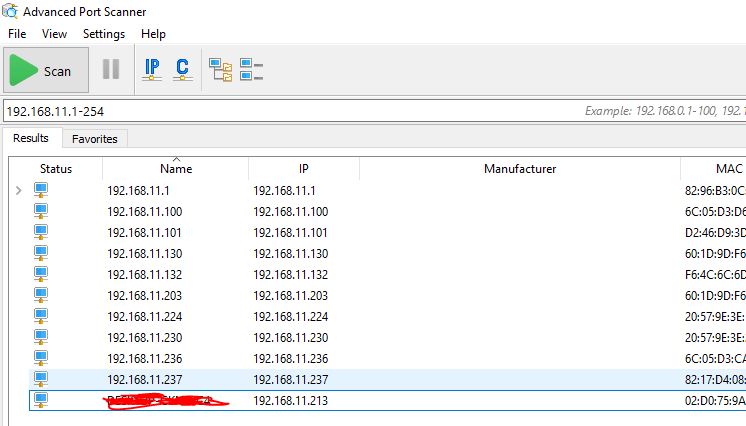Start scanning with the Scan button
The width and height of the screenshot is (746, 426).
click(46, 70)
